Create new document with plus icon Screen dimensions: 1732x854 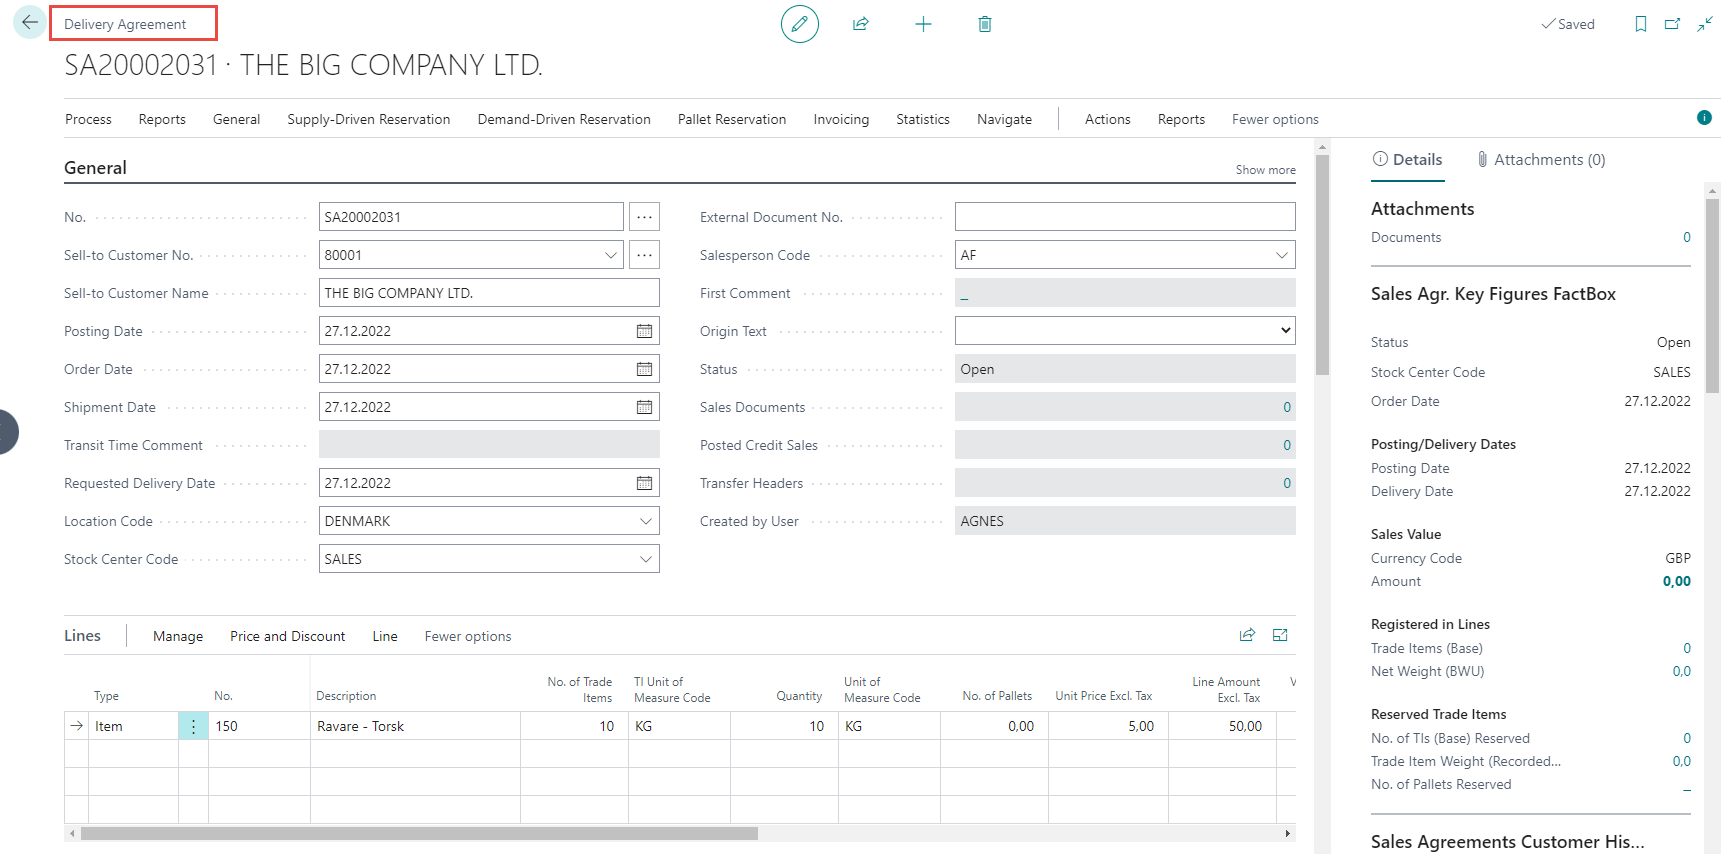tap(923, 24)
